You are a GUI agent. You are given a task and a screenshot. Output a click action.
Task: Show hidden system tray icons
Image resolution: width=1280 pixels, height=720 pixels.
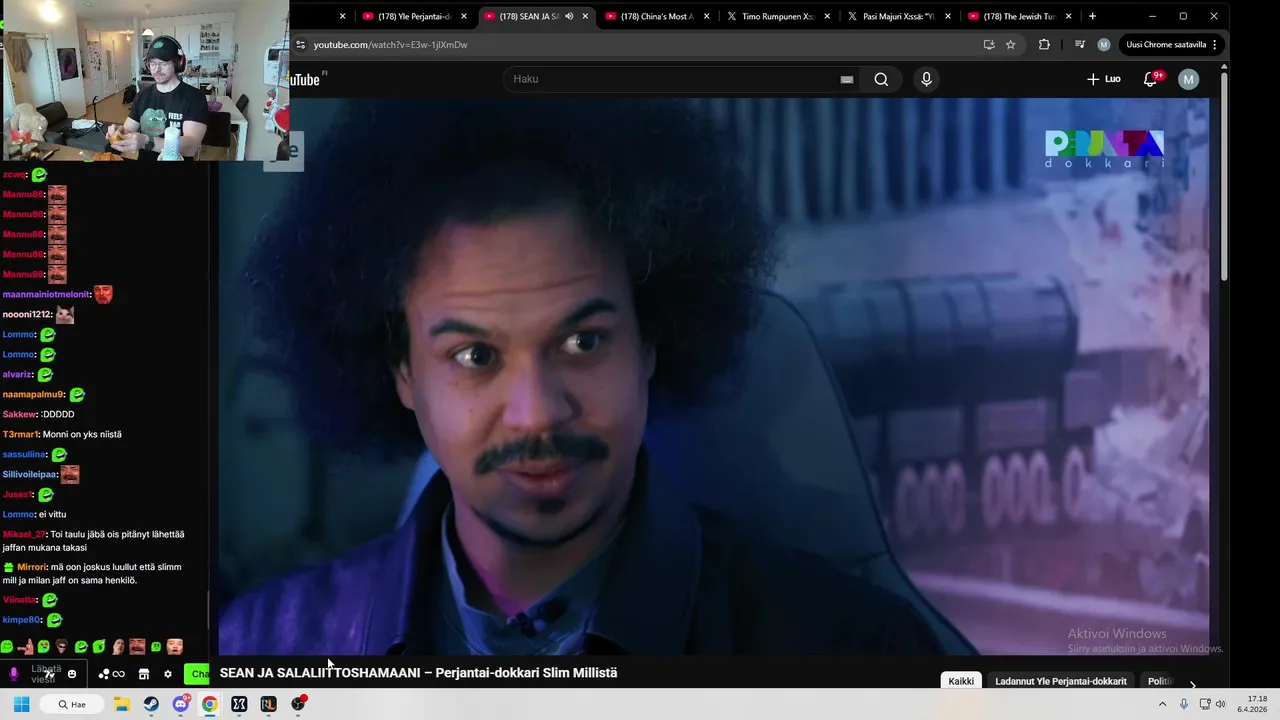pyautogui.click(x=1162, y=704)
